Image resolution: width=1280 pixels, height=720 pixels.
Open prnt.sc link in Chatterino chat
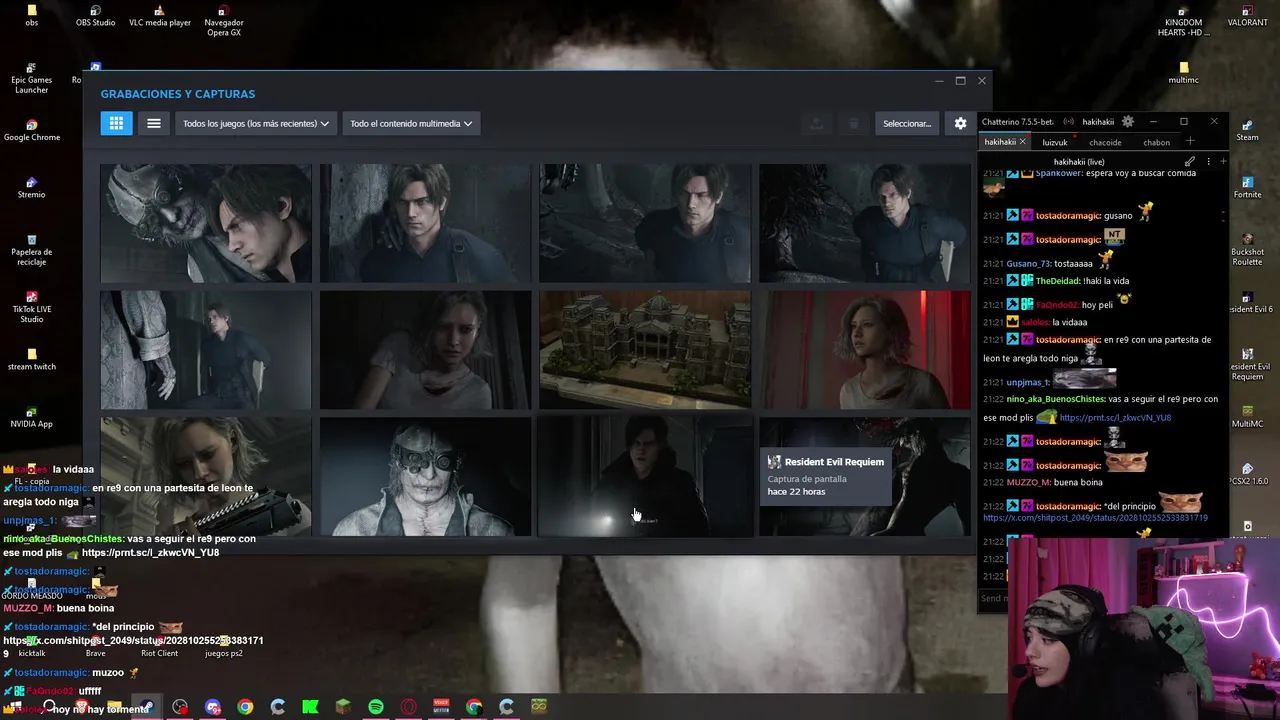(x=1115, y=418)
